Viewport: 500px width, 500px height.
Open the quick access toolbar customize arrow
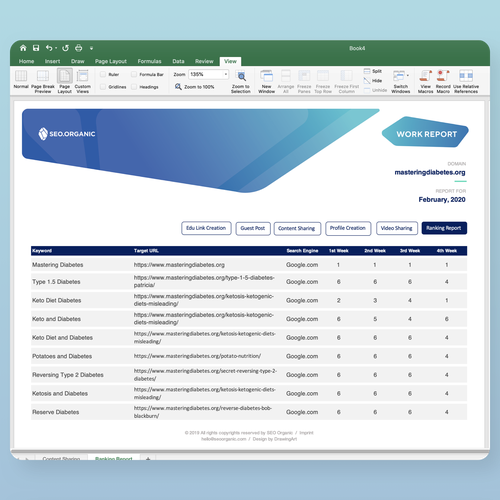point(91,48)
